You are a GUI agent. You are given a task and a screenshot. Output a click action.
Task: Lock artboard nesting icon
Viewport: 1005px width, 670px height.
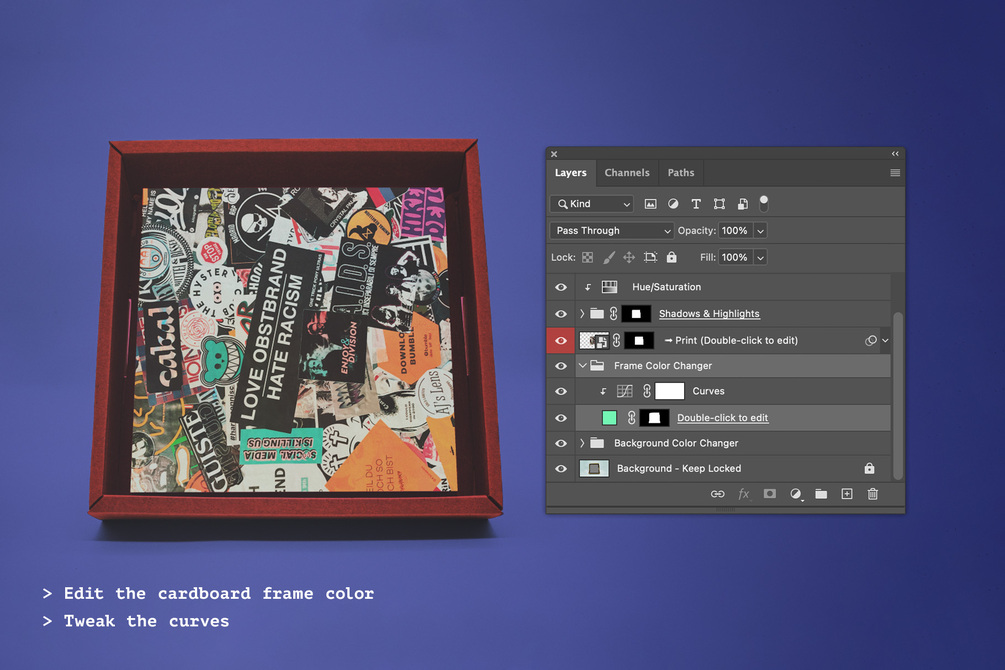pos(650,257)
